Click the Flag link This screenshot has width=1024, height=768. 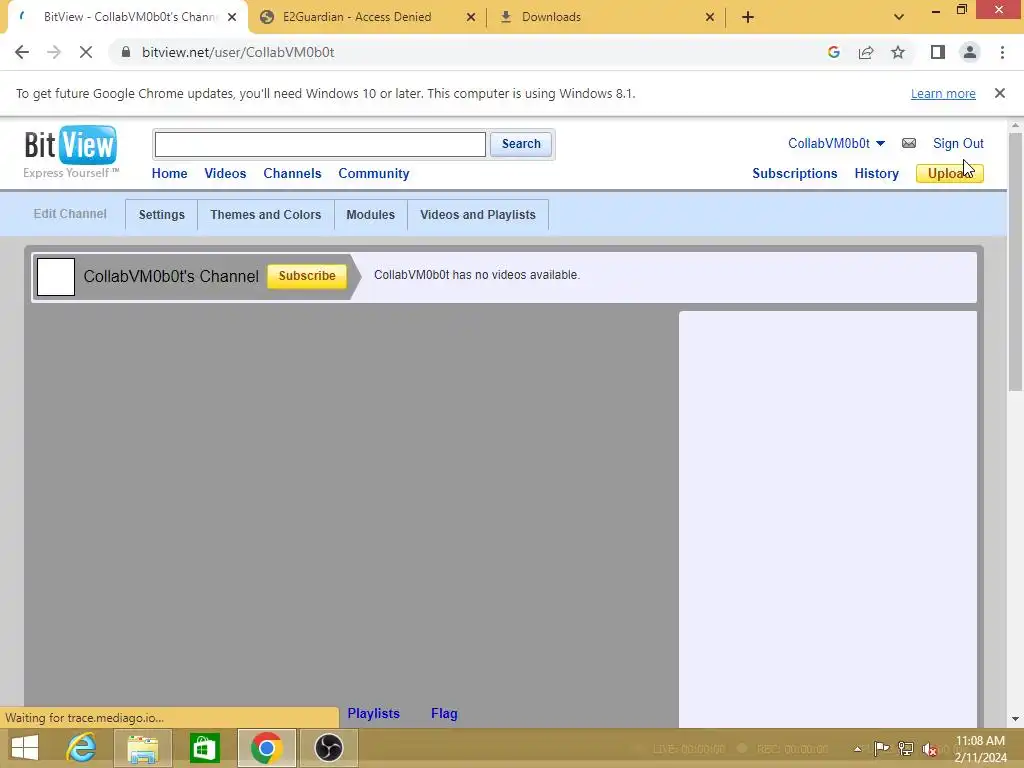444,714
